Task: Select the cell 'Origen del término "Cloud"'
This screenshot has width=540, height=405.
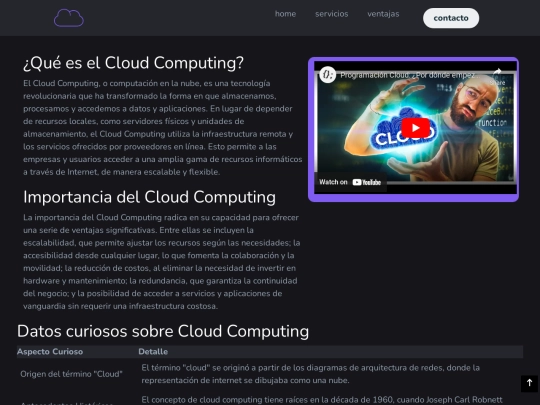Action: (x=71, y=374)
